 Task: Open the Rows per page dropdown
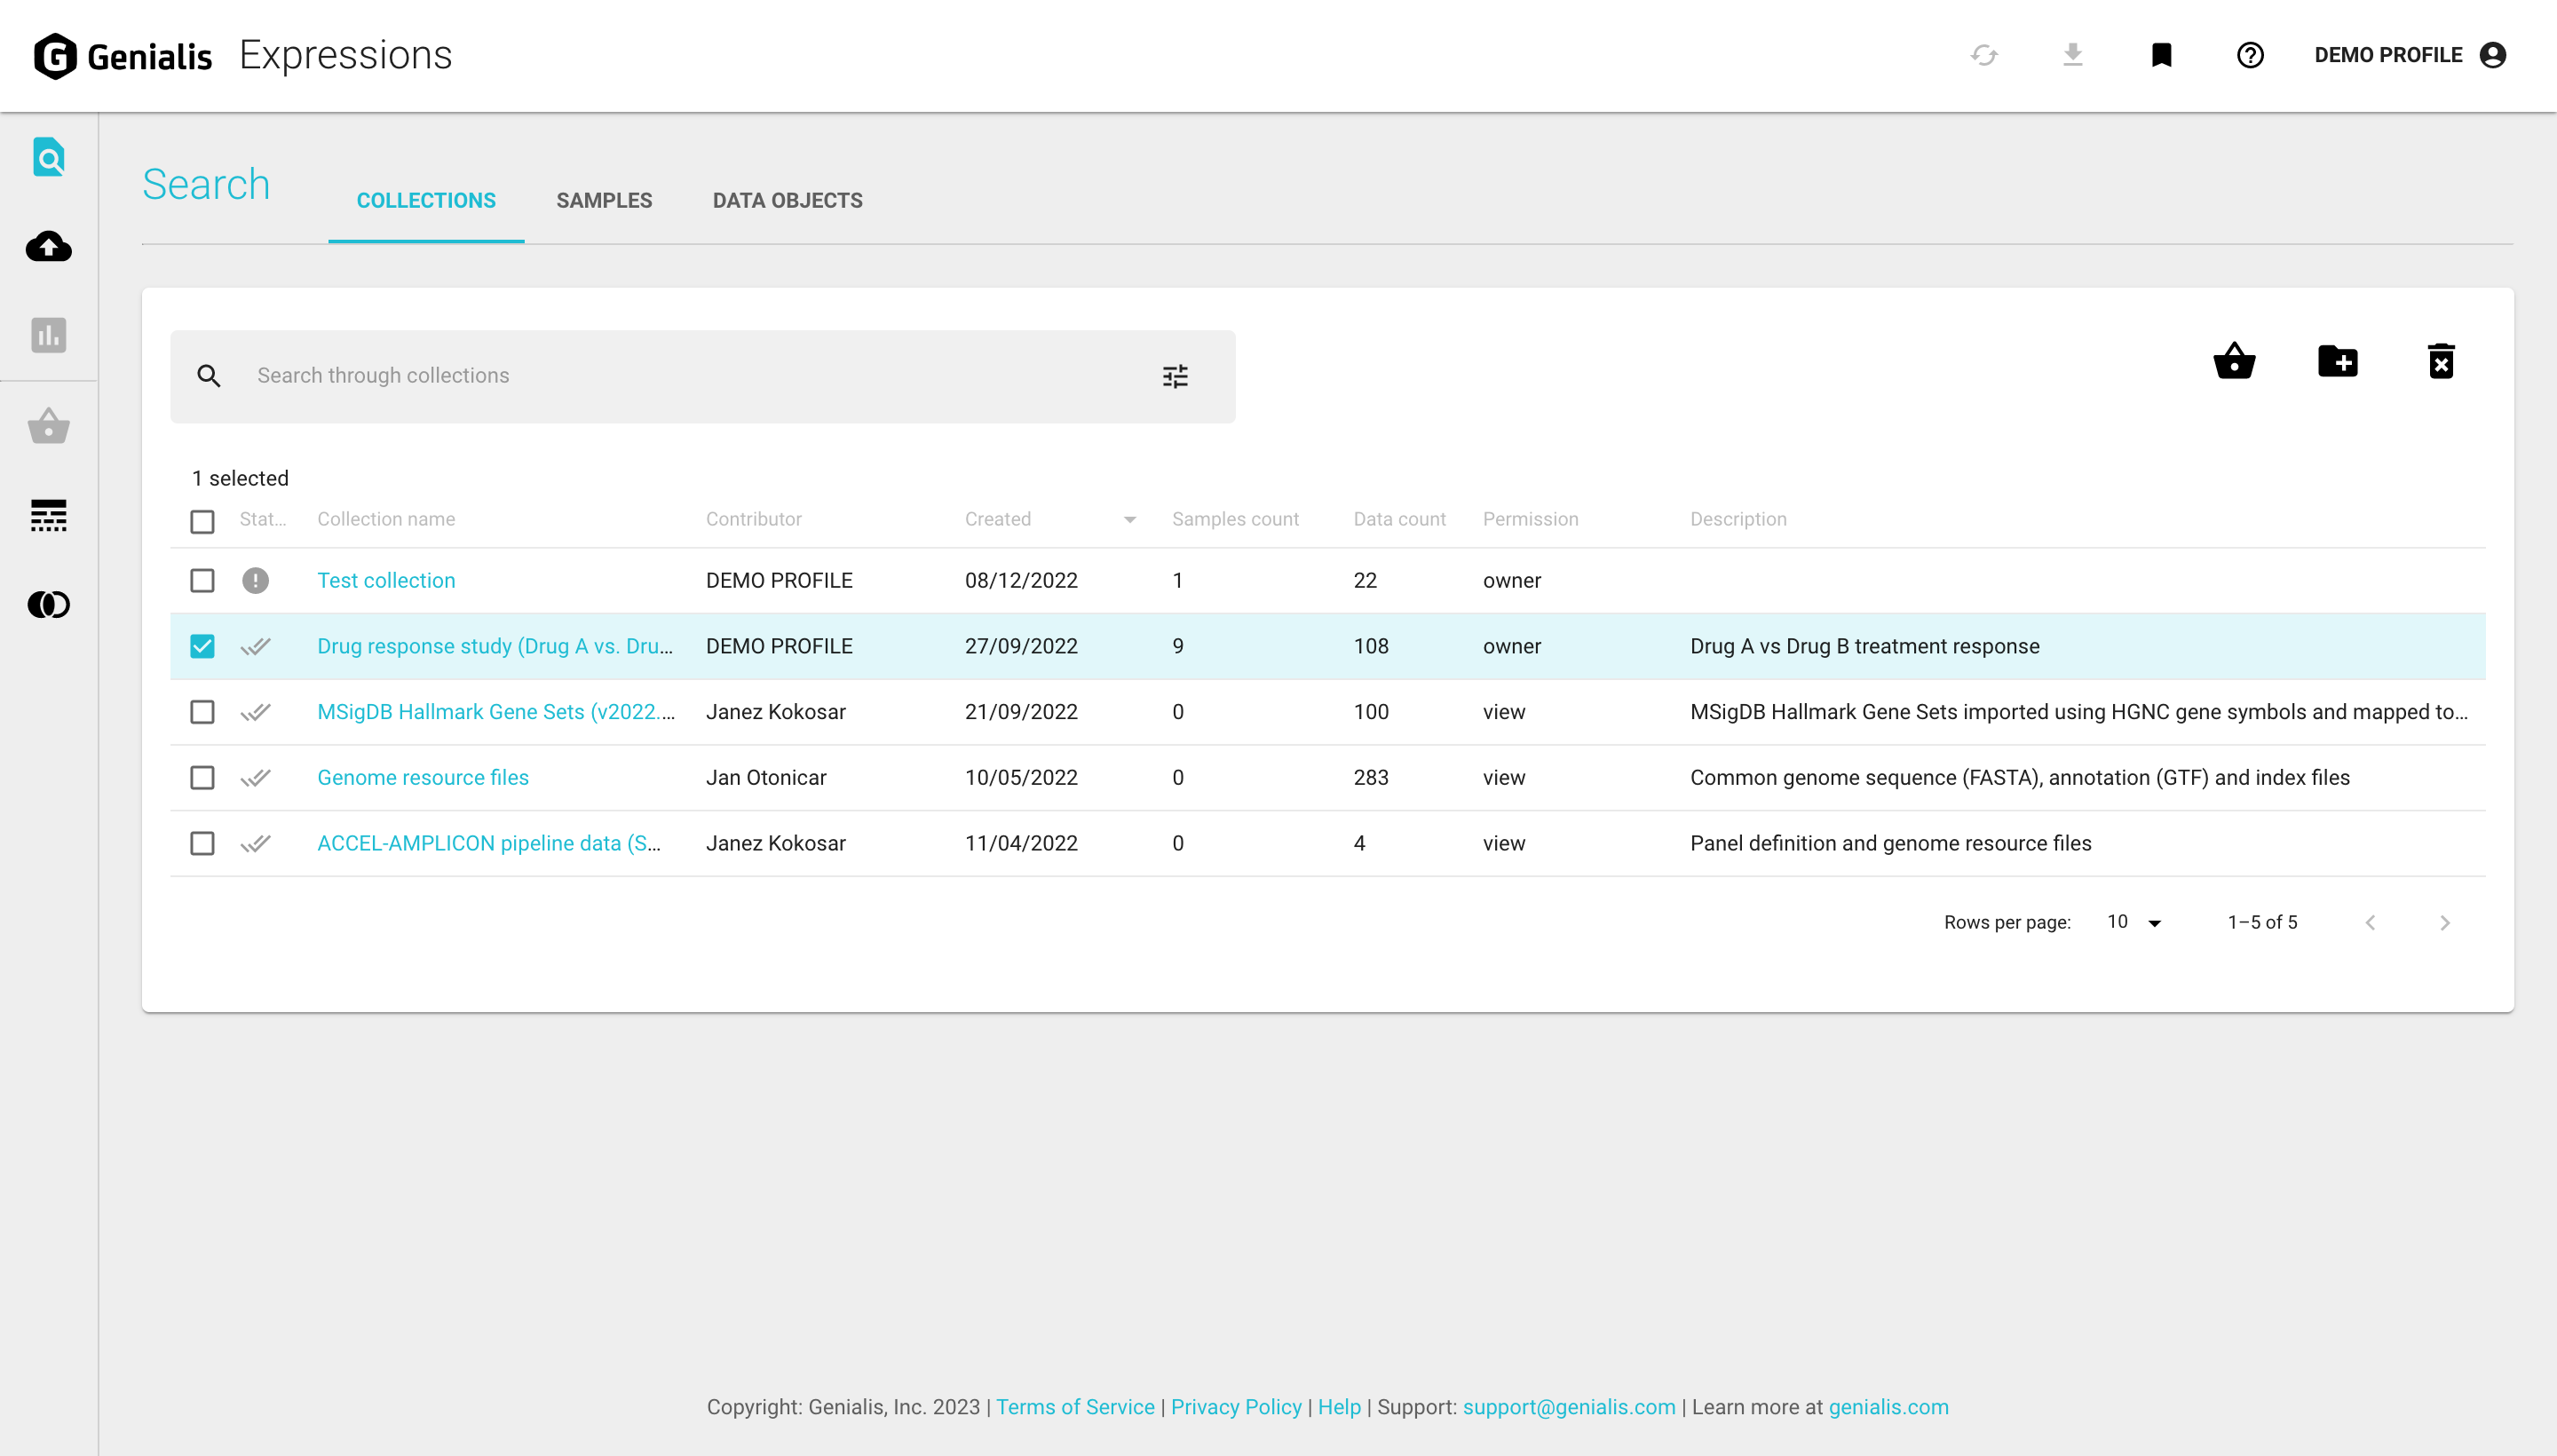point(2133,922)
